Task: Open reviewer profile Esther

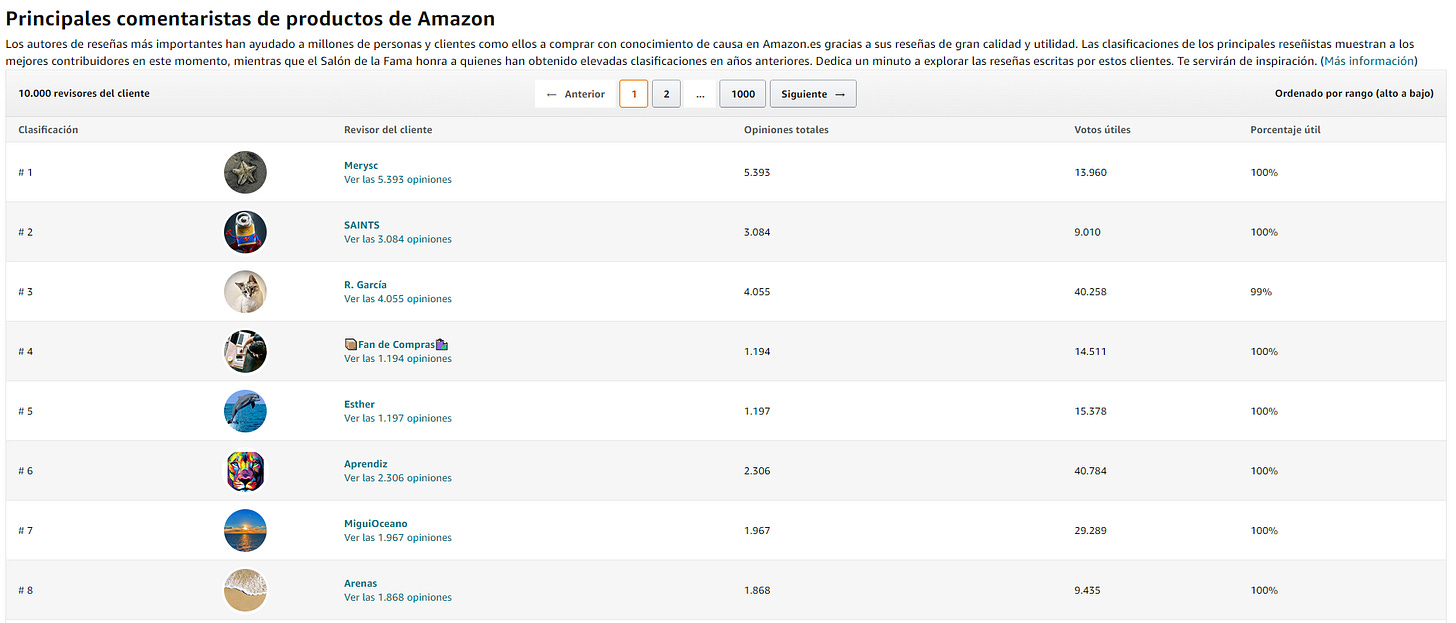Action: pos(359,404)
